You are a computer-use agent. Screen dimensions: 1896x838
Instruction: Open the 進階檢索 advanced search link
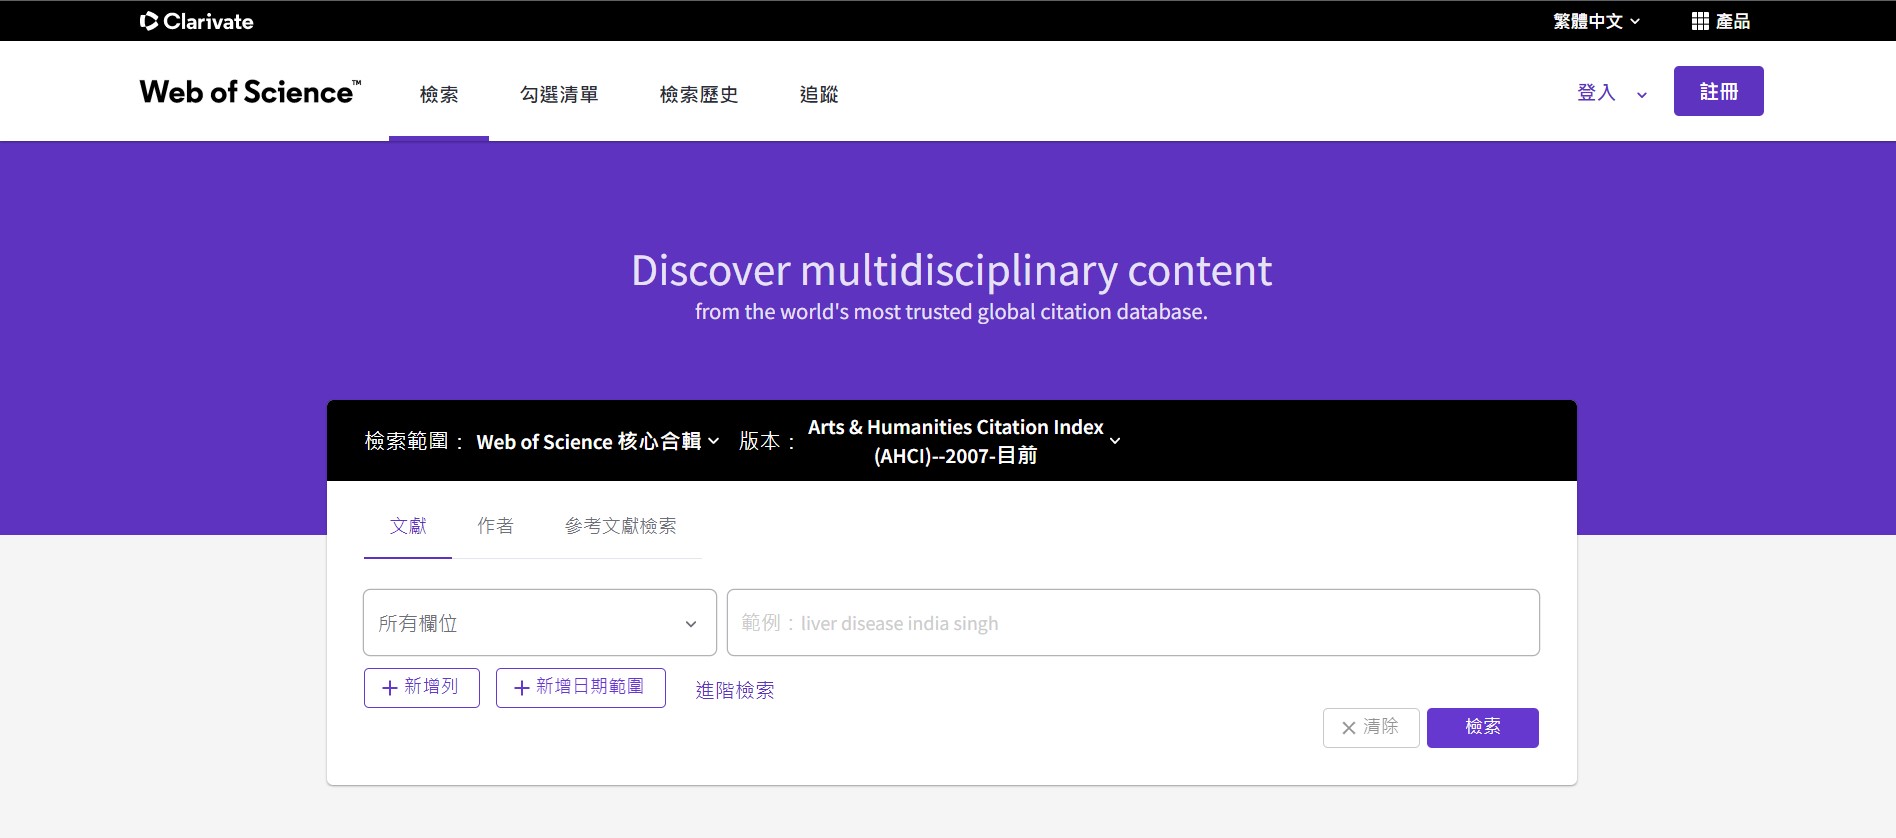tap(735, 690)
